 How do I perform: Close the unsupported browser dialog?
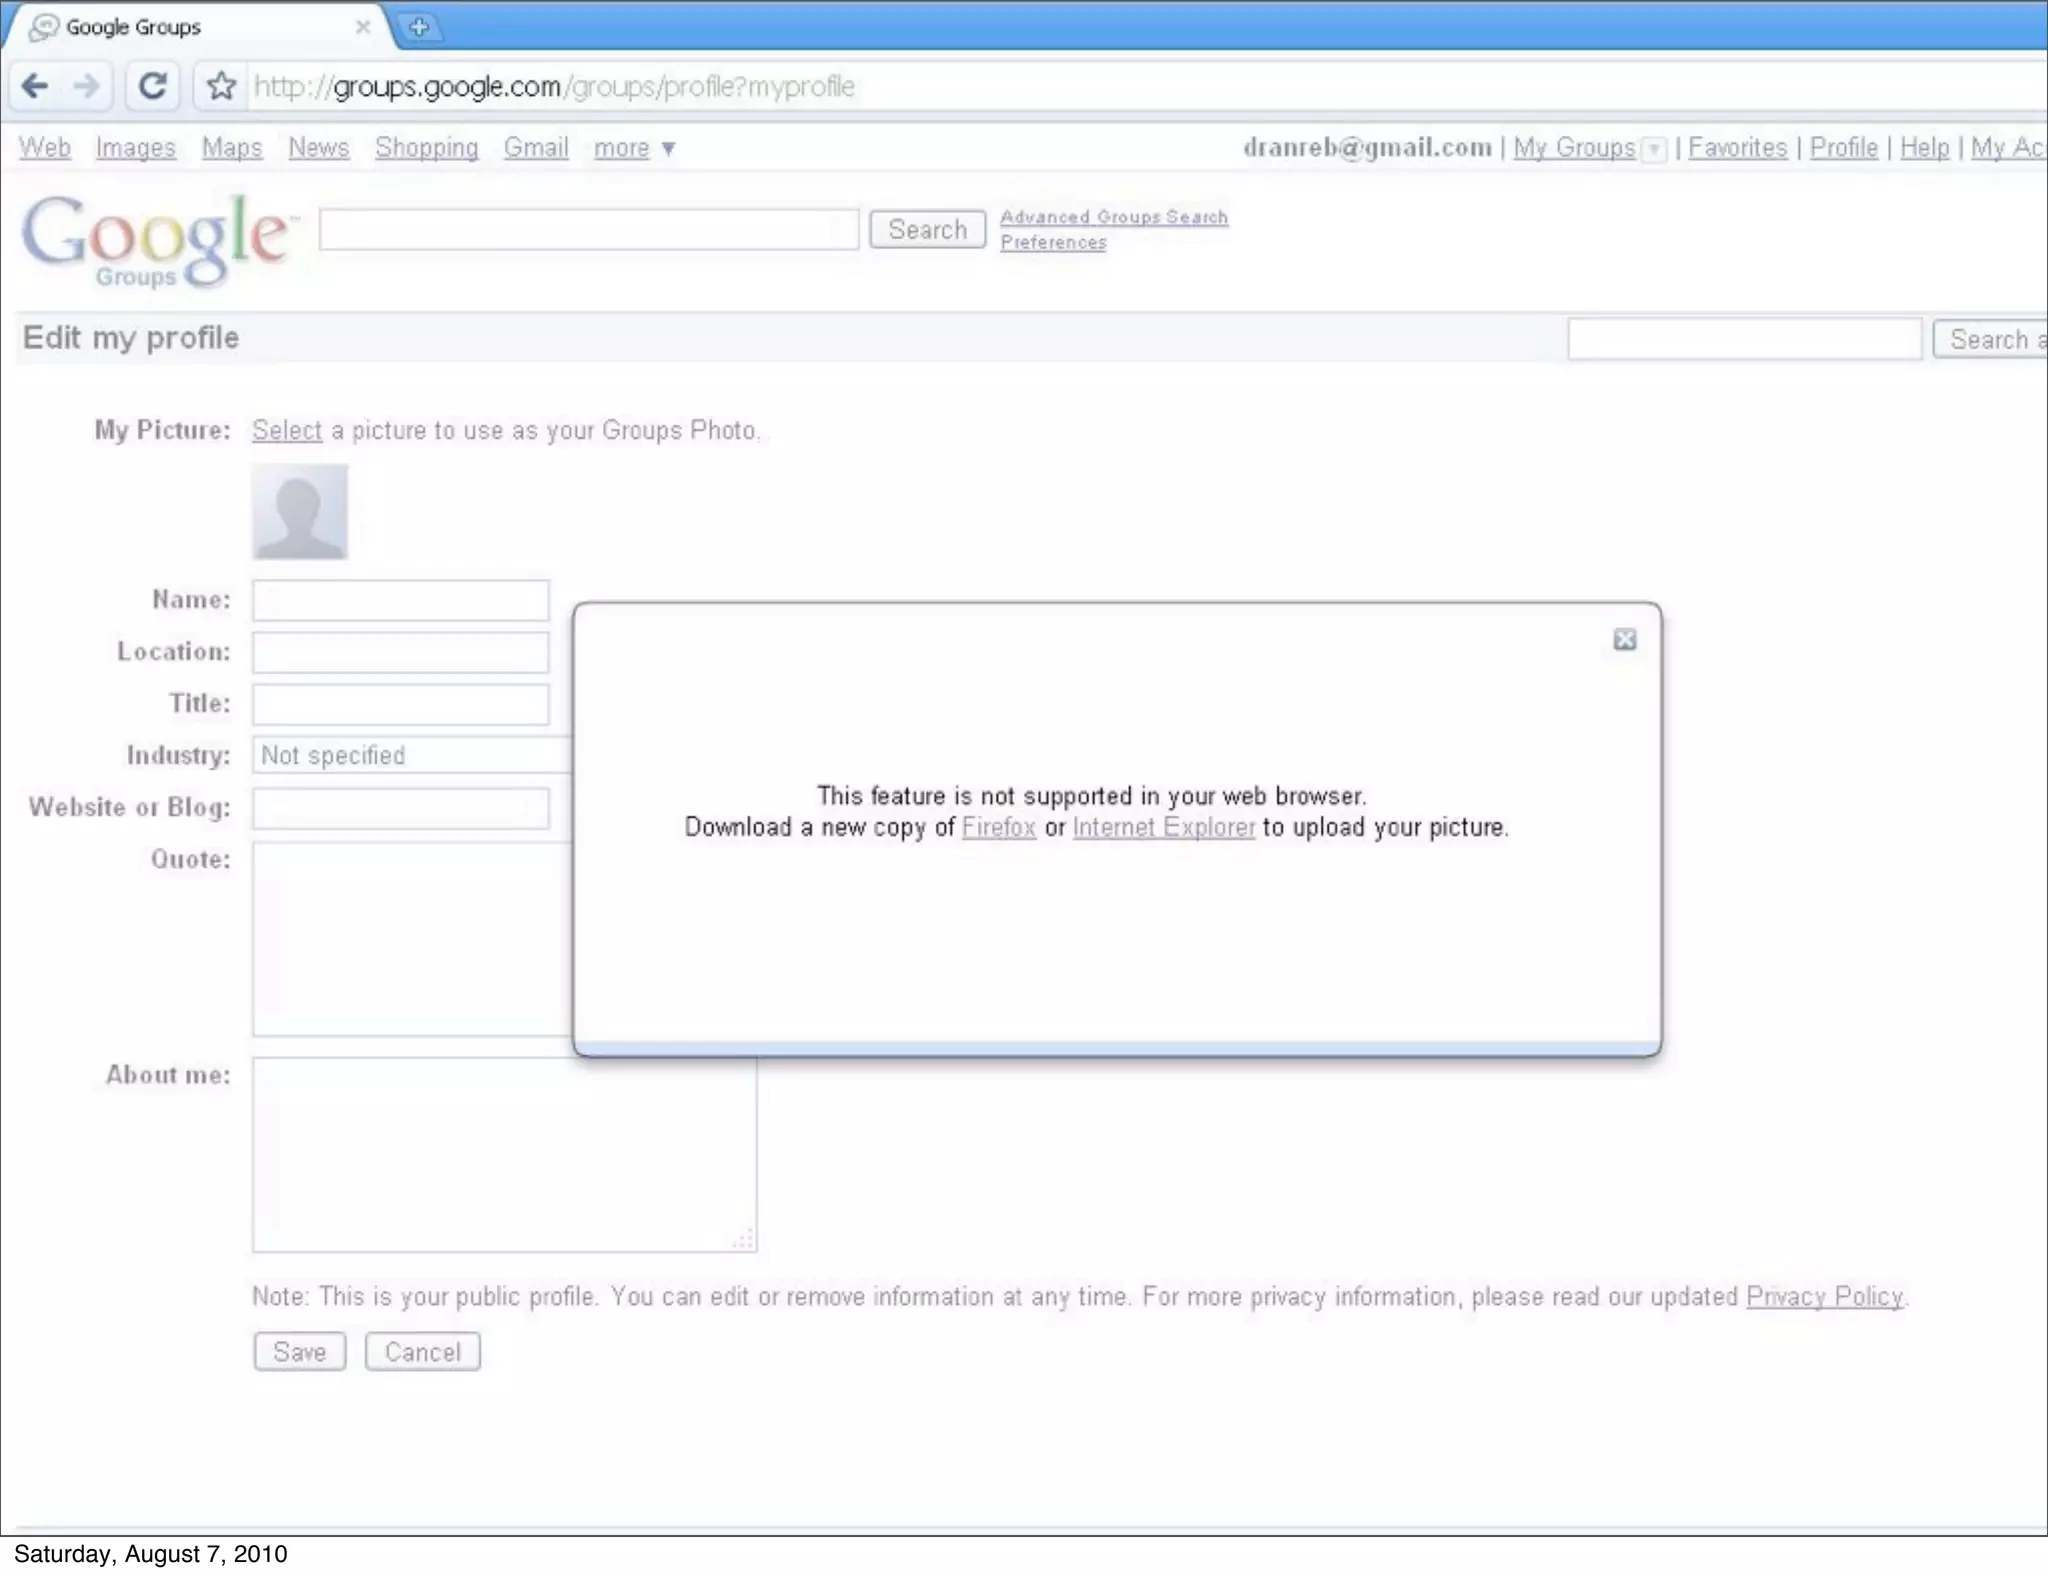(1624, 640)
